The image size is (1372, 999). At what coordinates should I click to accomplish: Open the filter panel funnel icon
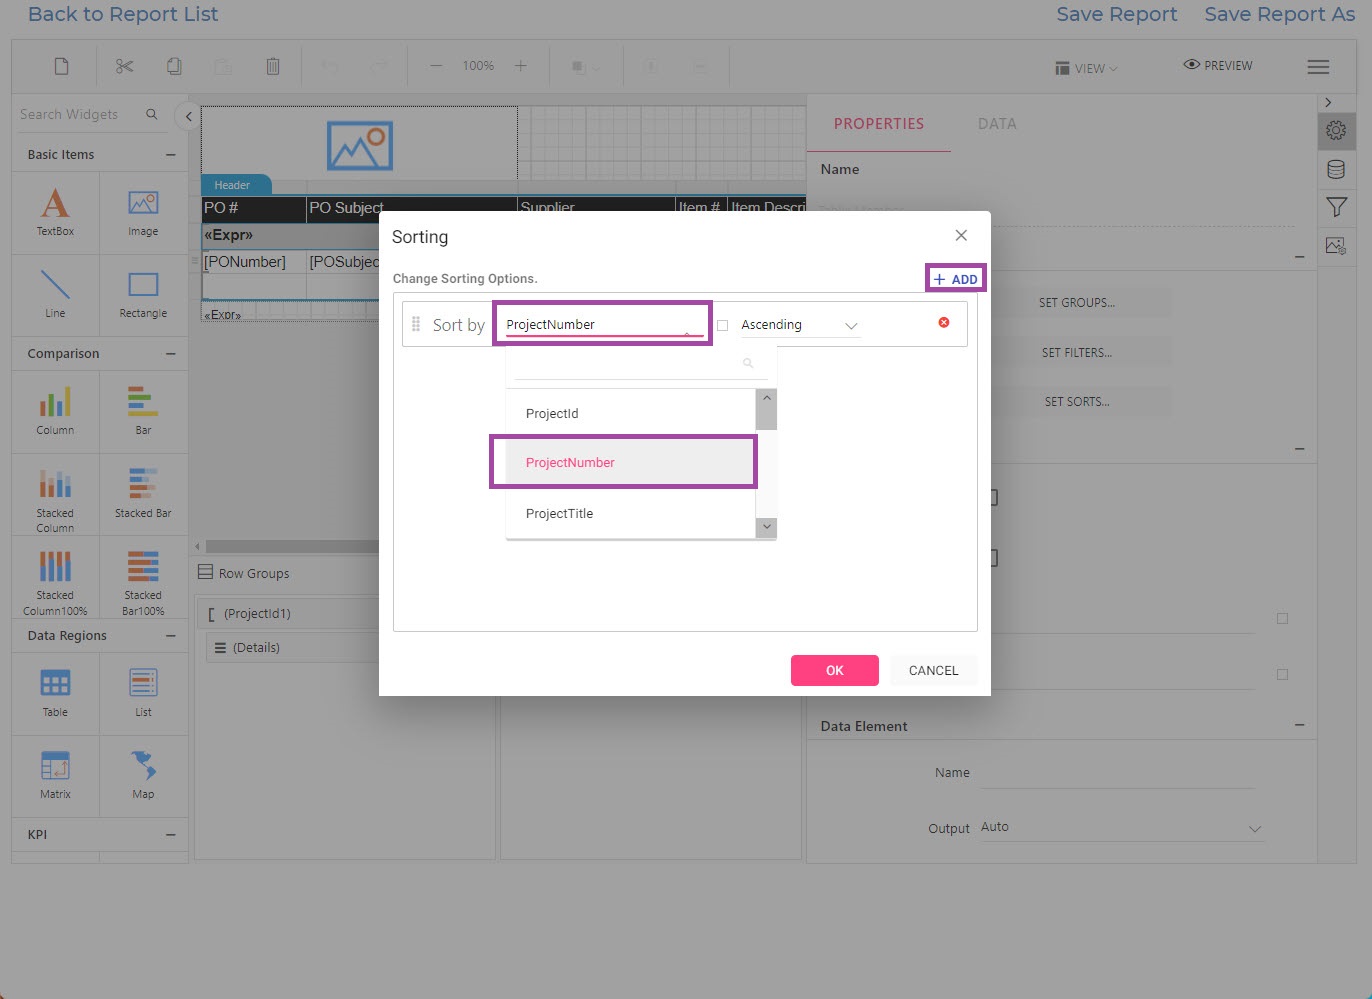(1336, 207)
